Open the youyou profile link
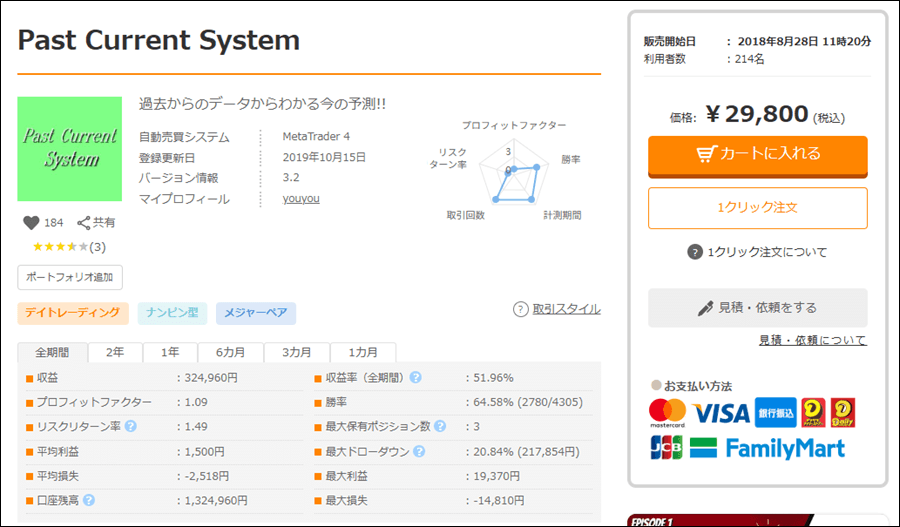Screen dimensions: 900x527 [x=301, y=198]
